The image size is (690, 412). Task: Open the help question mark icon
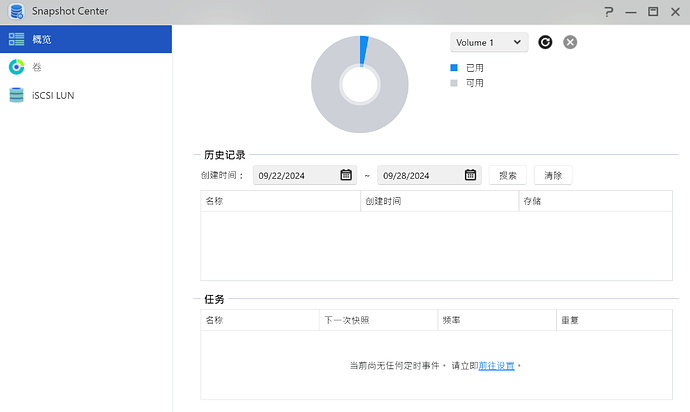[x=609, y=12]
